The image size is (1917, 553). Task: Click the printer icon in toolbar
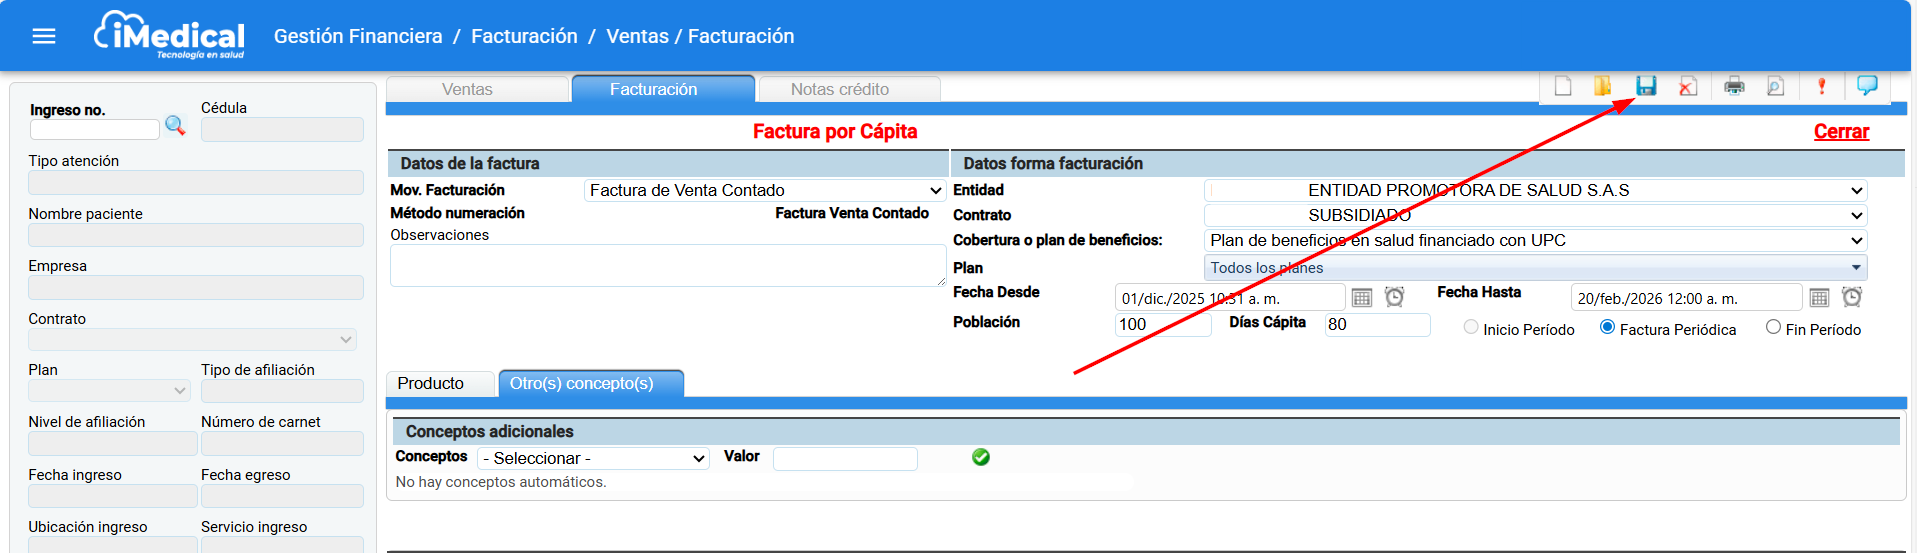coord(1734,86)
